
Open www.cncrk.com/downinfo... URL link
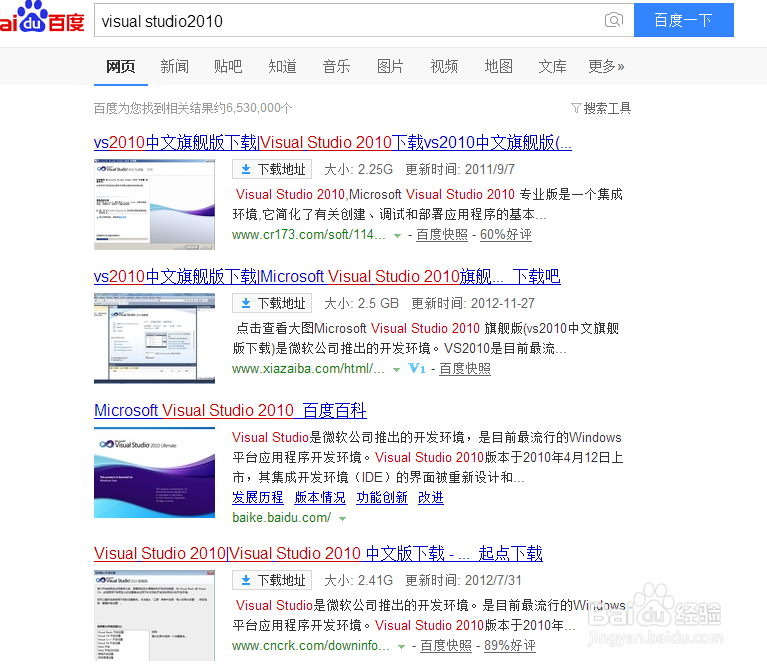click(x=311, y=646)
